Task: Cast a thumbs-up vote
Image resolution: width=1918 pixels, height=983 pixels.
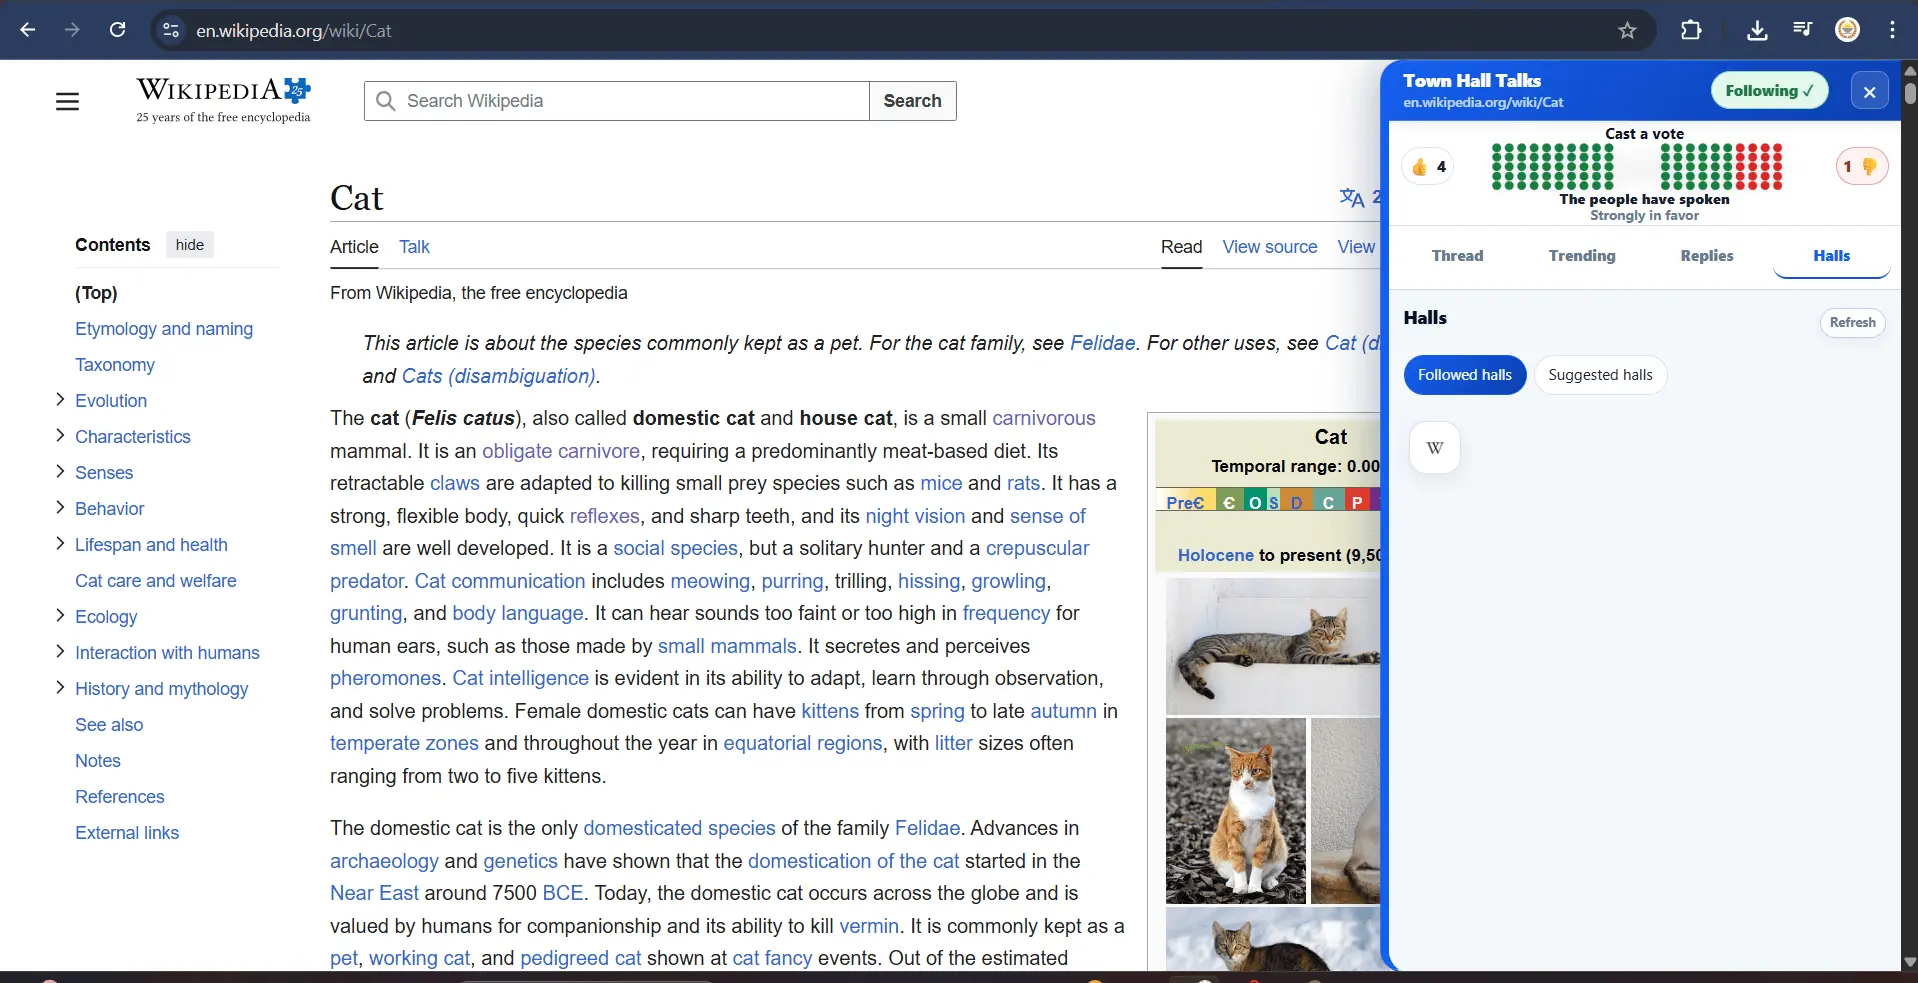Action: [x=1427, y=167]
